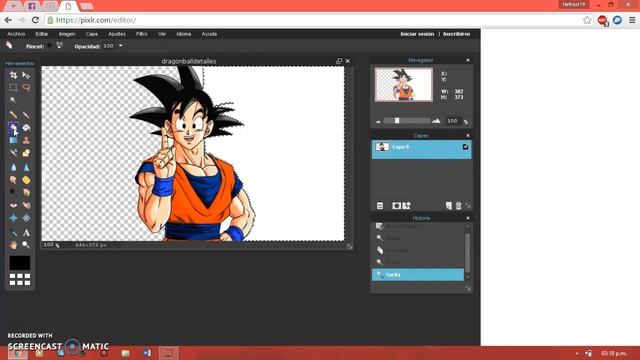Open the Ver menu
640x360 pixels.
tap(162, 34)
